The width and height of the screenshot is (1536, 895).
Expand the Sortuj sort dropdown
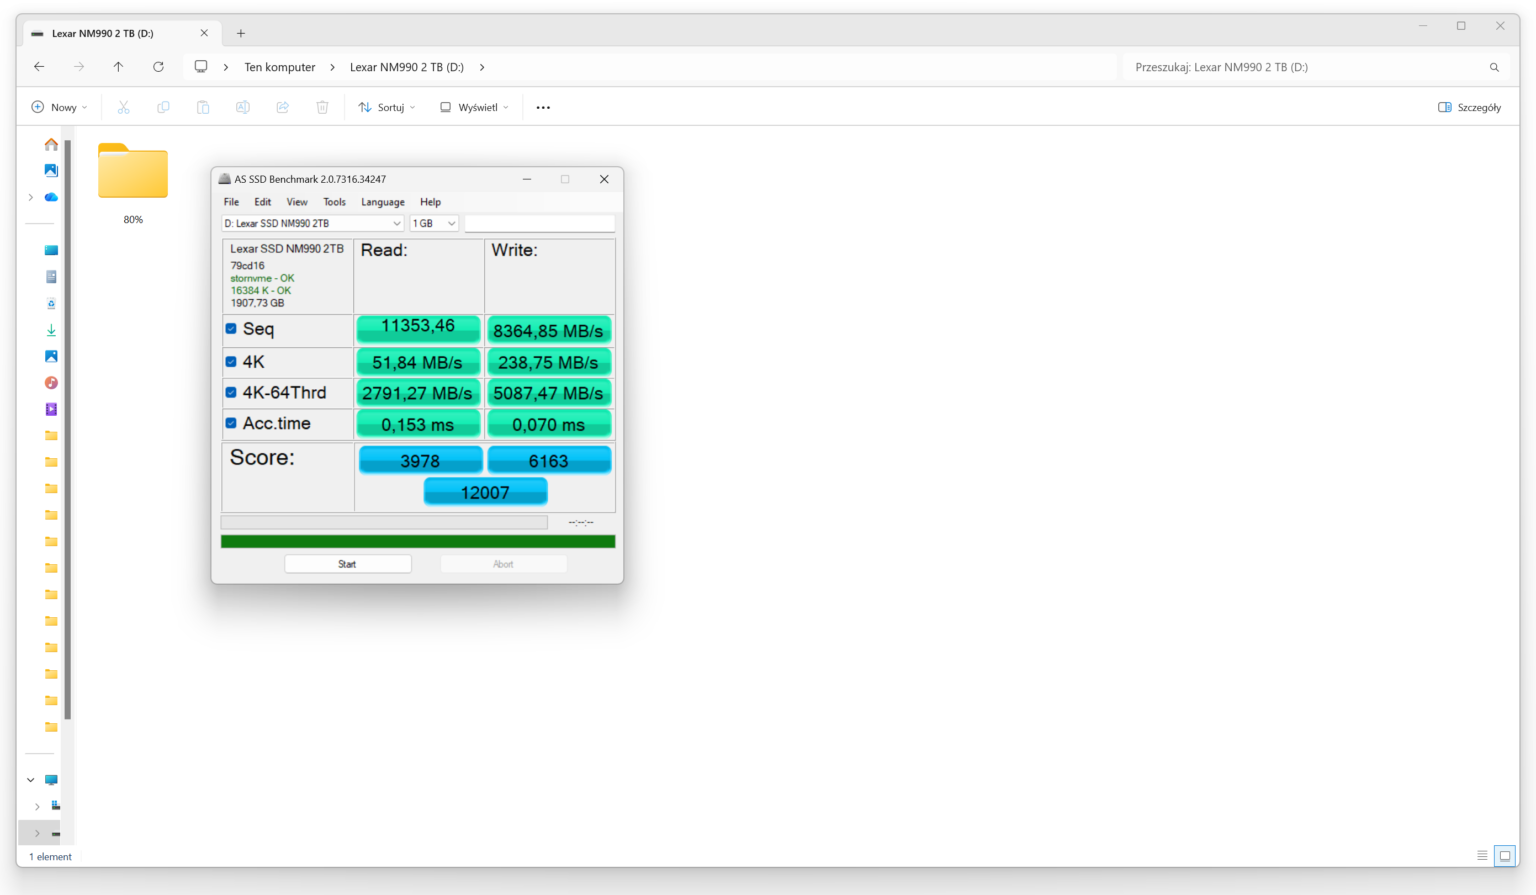click(x=387, y=108)
